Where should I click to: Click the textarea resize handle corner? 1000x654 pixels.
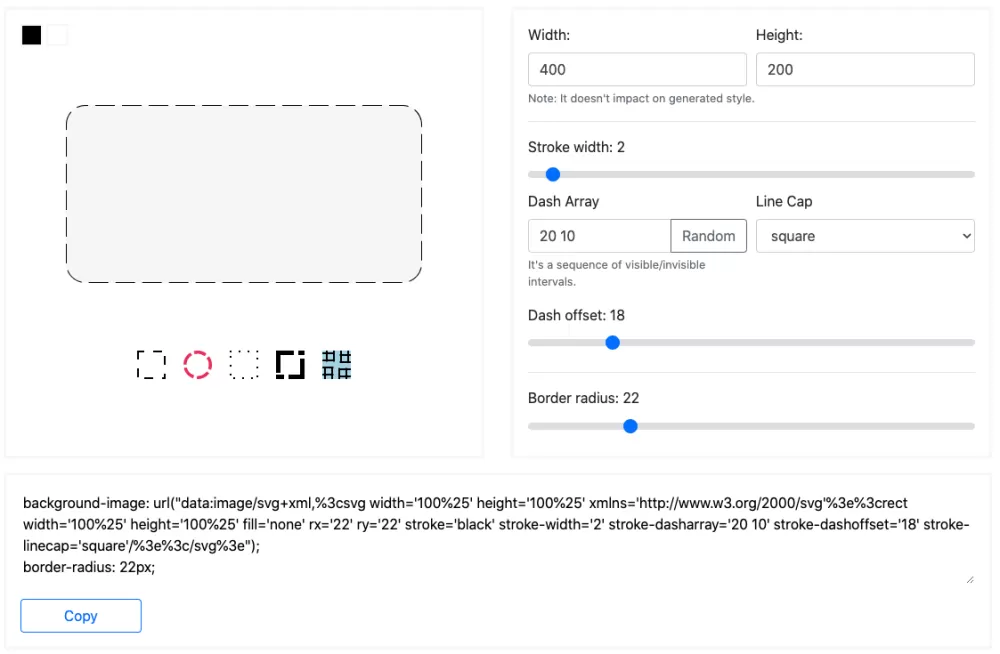[x=970, y=579]
